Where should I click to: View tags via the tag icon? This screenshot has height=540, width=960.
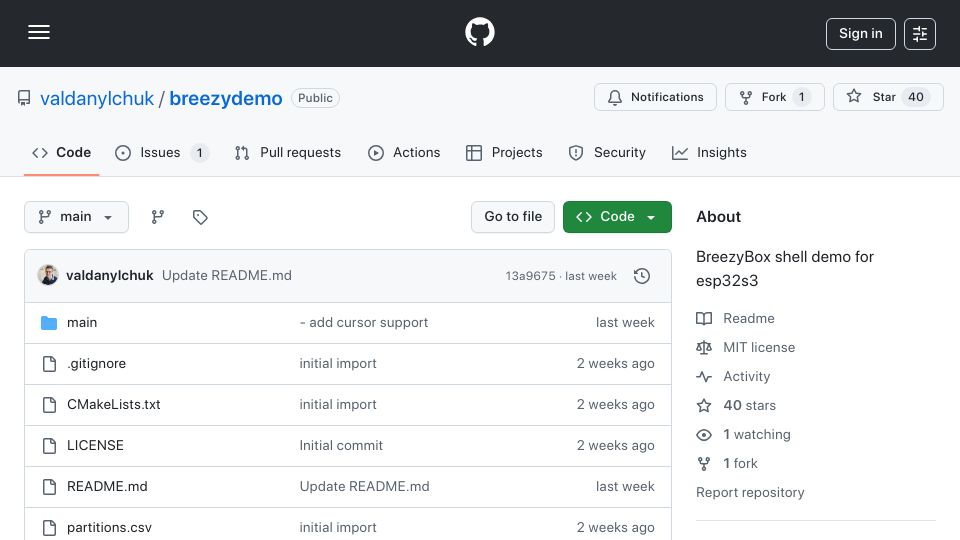pos(200,217)
